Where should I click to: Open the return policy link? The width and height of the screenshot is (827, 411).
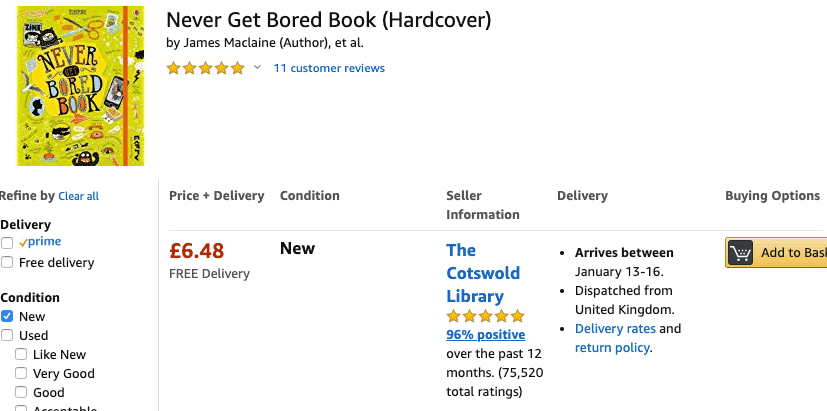pos(612,348)
